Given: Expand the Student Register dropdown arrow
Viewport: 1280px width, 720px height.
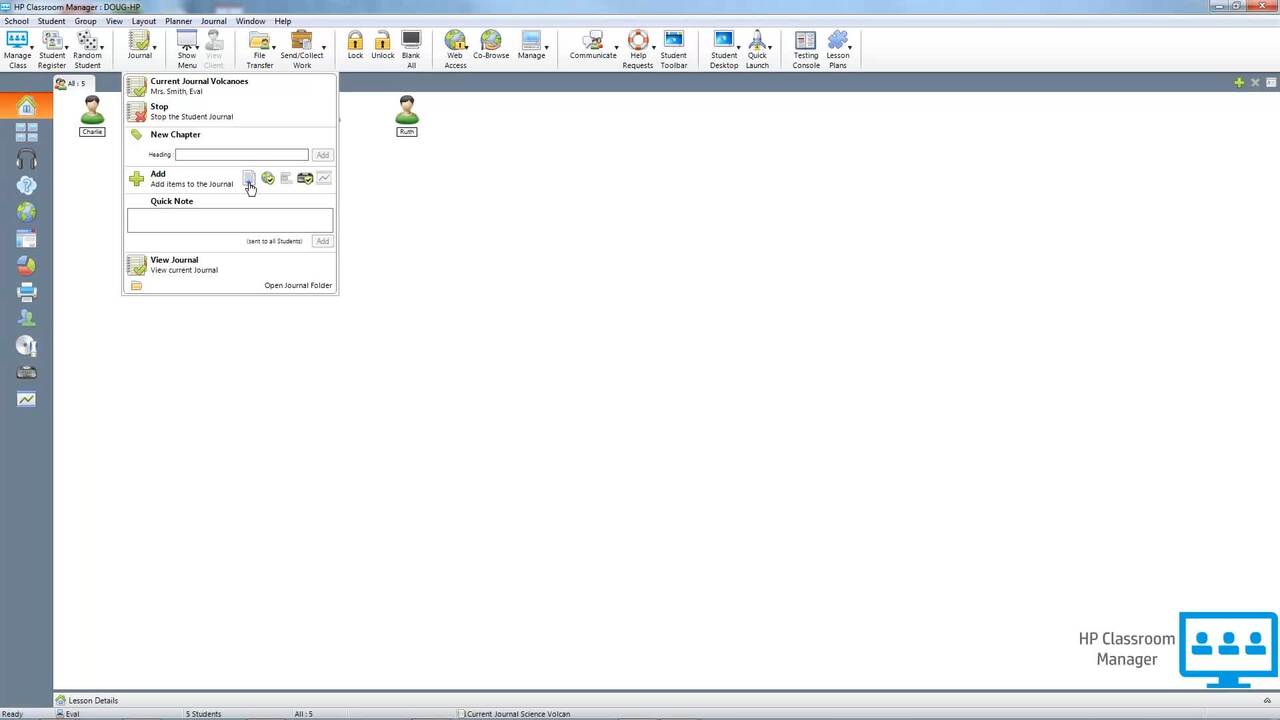Looking at the screenshot, I should [66, 47].
